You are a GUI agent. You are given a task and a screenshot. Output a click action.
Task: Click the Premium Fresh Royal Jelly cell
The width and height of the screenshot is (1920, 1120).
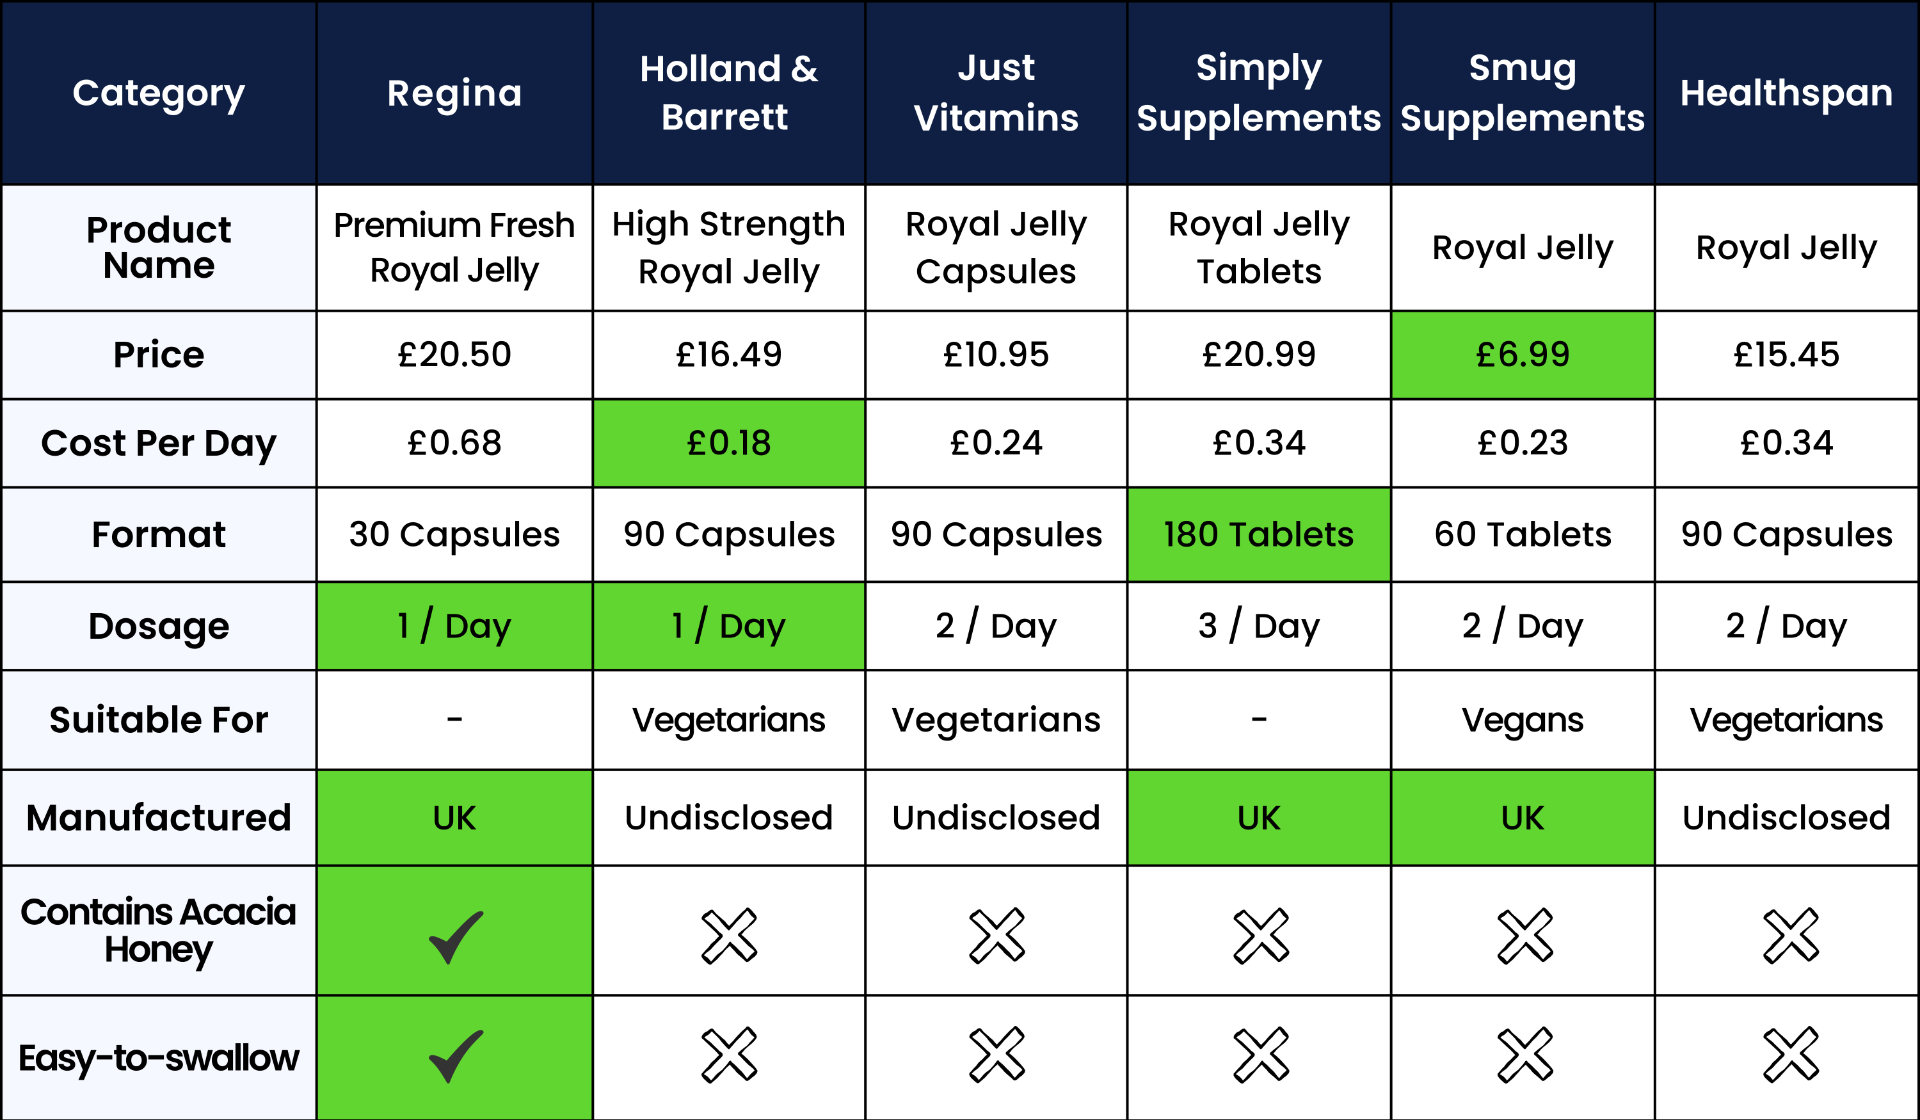coord(454,247)
